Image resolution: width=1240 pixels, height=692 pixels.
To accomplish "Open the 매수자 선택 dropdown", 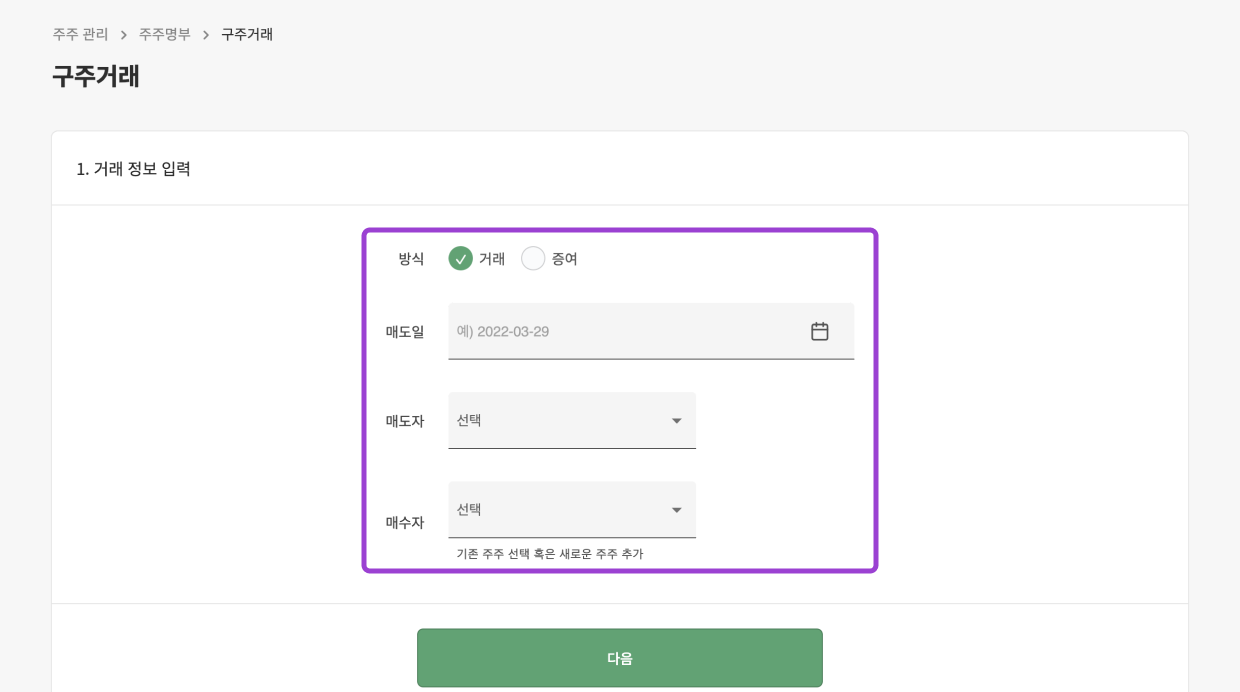I will 560,510.
